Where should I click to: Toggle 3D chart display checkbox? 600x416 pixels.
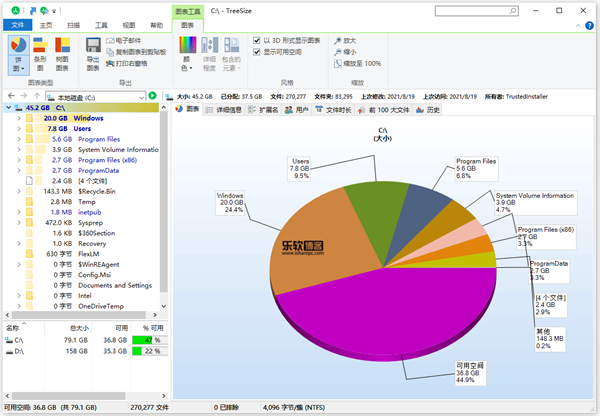[257, 41]
